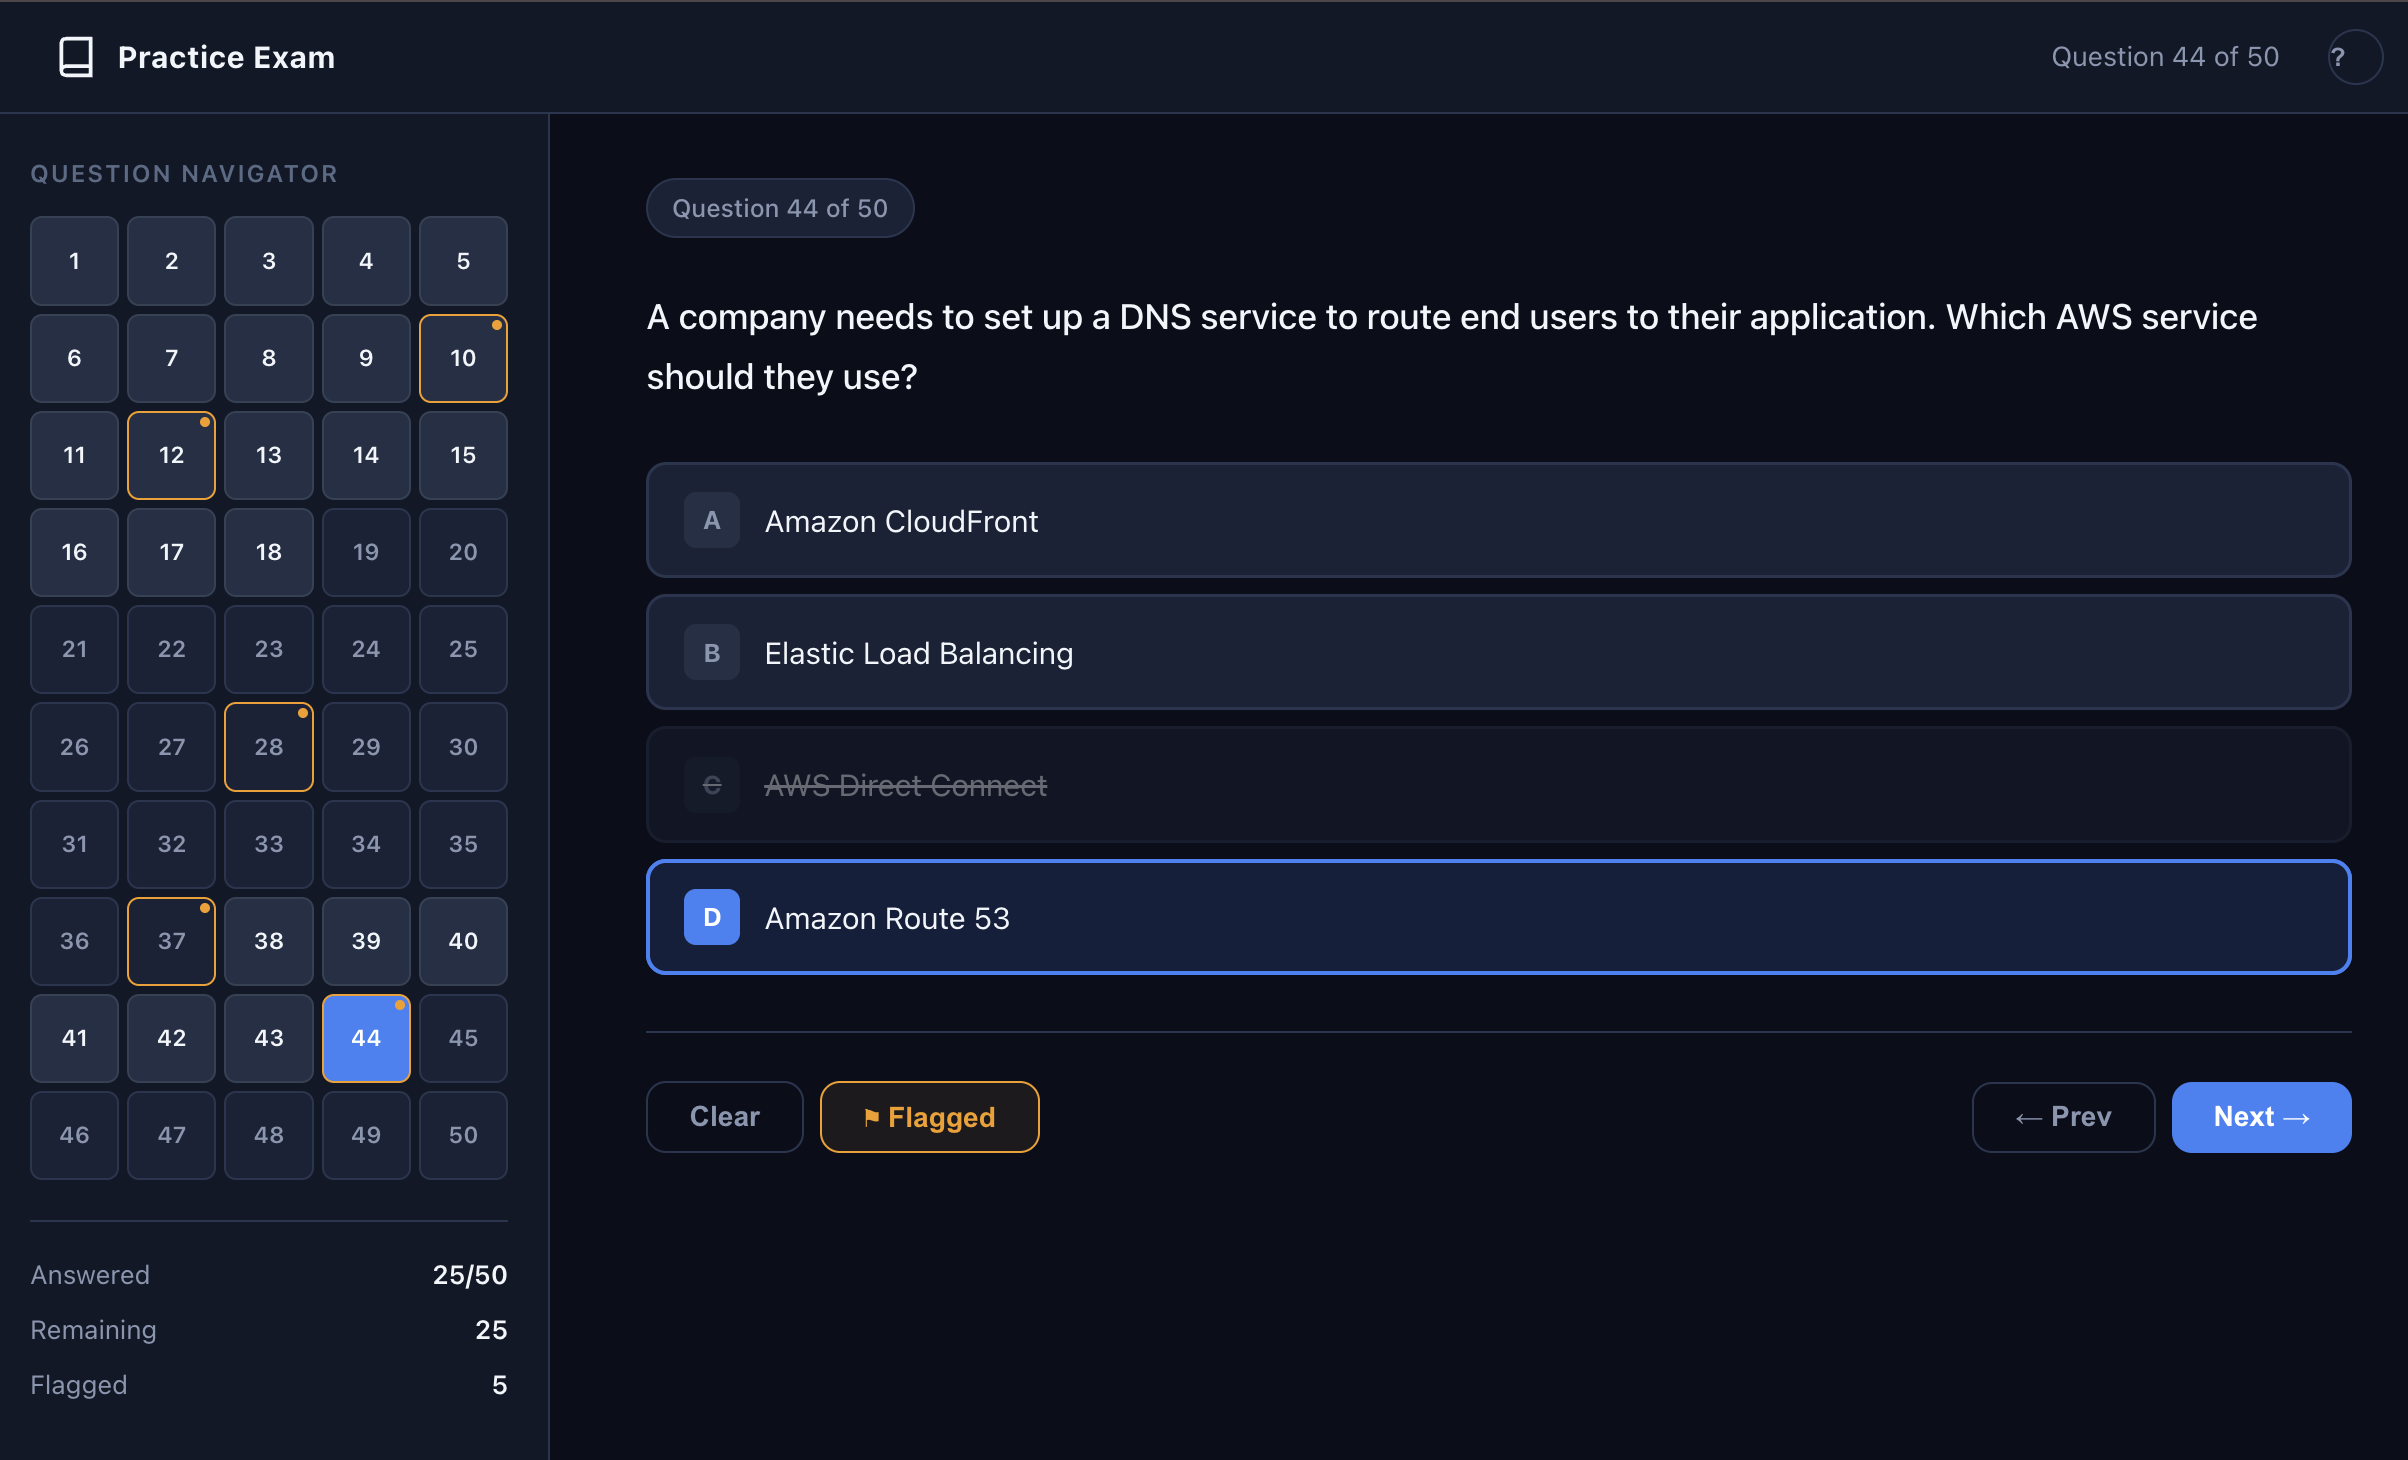Jump to question 46 in navigator
This screenshot has width=2408, height=1460.
tap(74, 1135)
